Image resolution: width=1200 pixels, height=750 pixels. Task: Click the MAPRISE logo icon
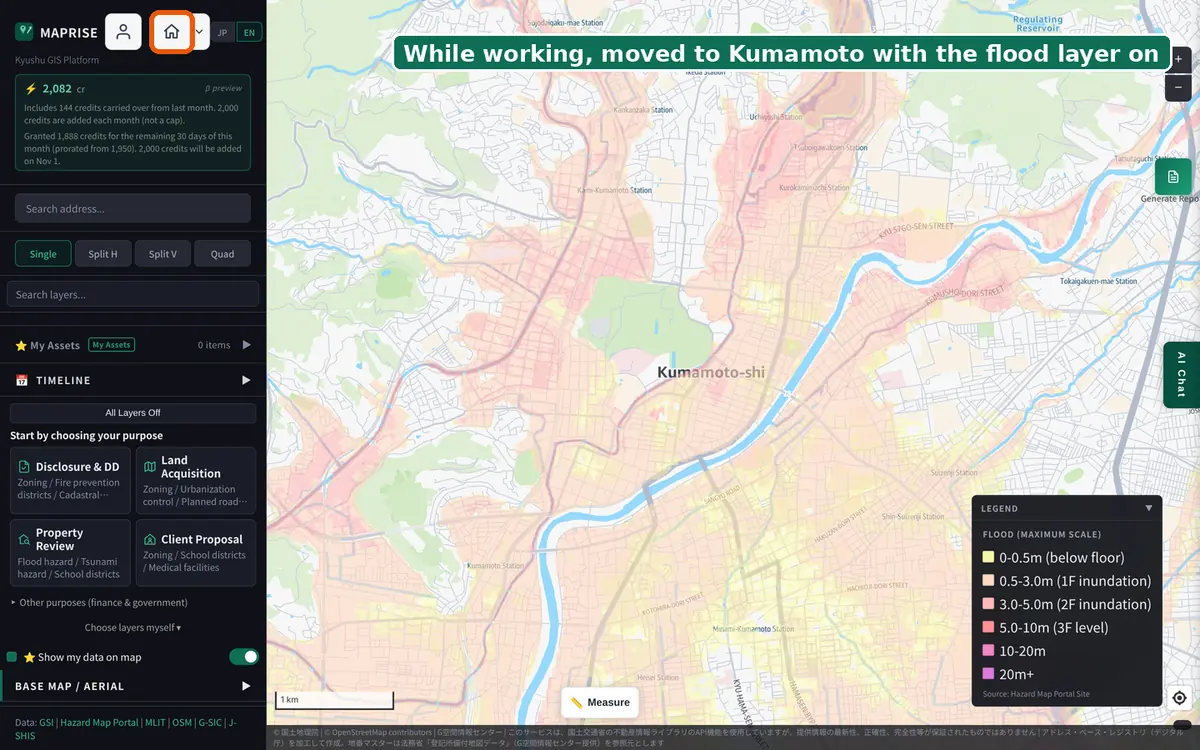24,32
